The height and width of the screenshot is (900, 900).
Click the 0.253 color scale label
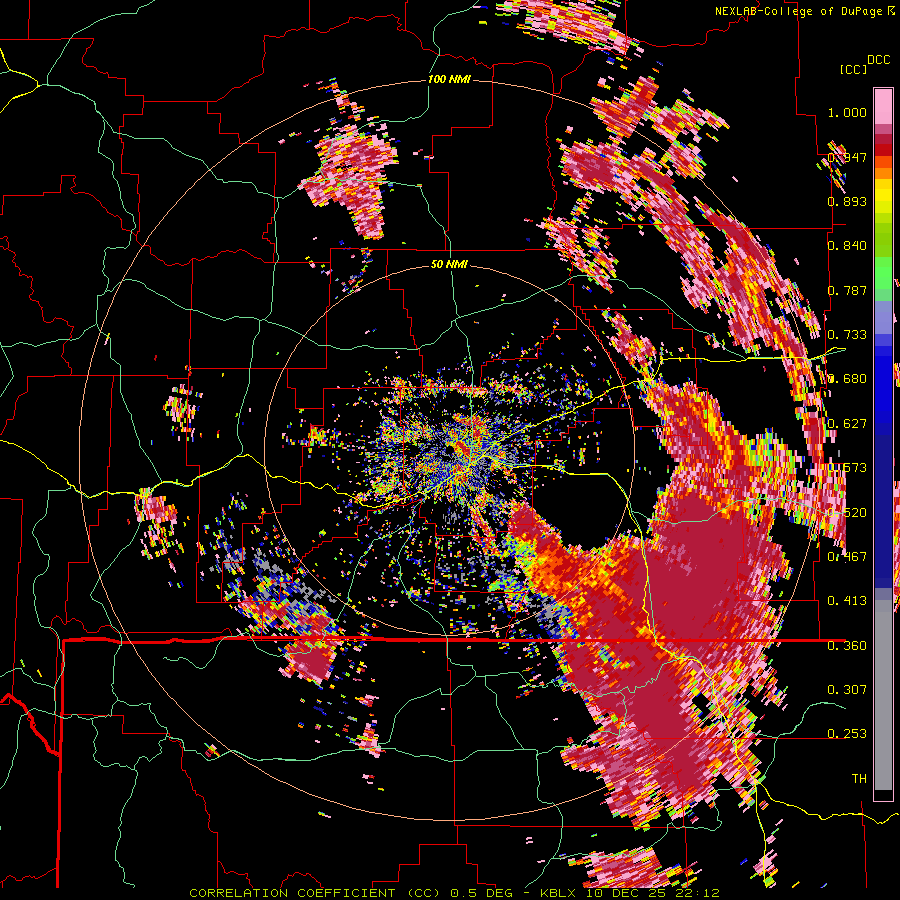point(847,734)
